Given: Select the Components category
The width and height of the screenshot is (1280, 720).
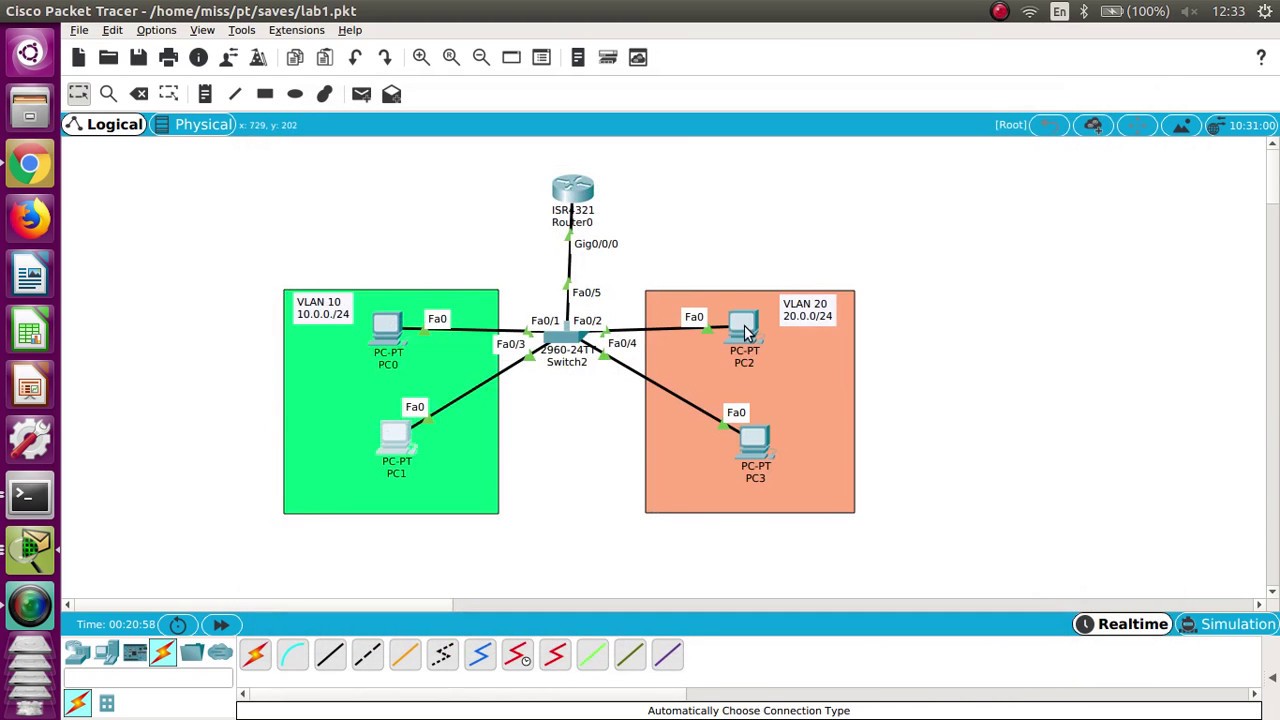Looking at the screenshot, I should (134, 653).
